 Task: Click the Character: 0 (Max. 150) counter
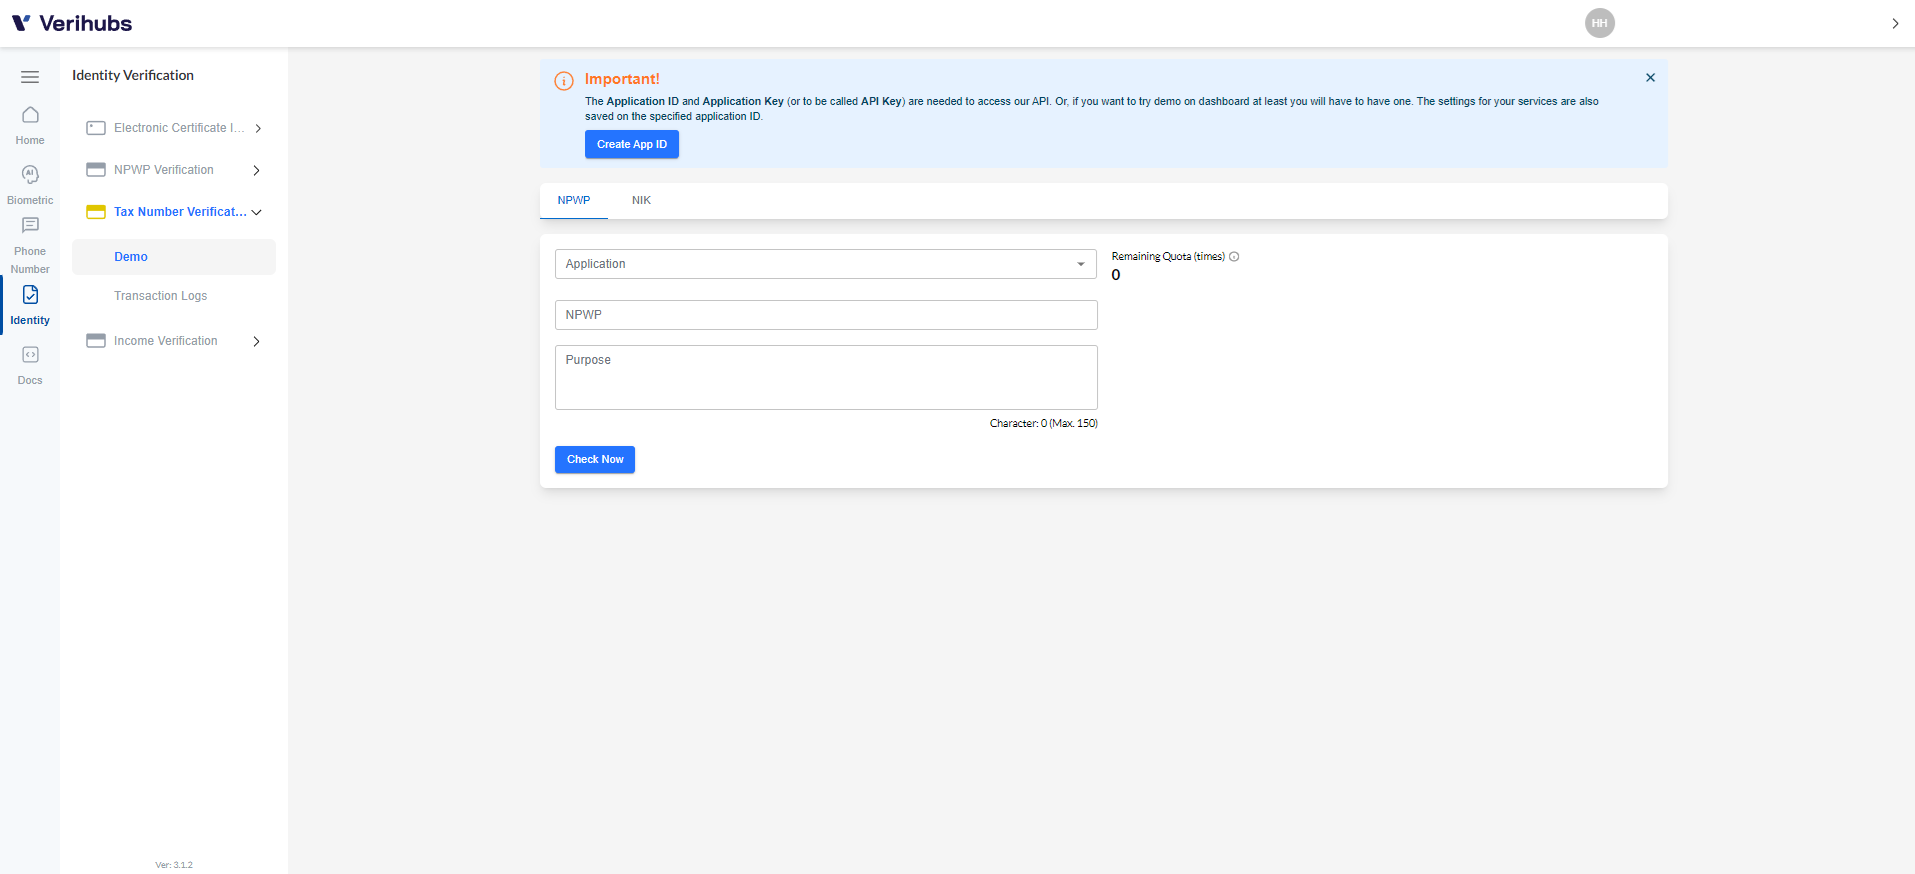tap(1044, 424)
